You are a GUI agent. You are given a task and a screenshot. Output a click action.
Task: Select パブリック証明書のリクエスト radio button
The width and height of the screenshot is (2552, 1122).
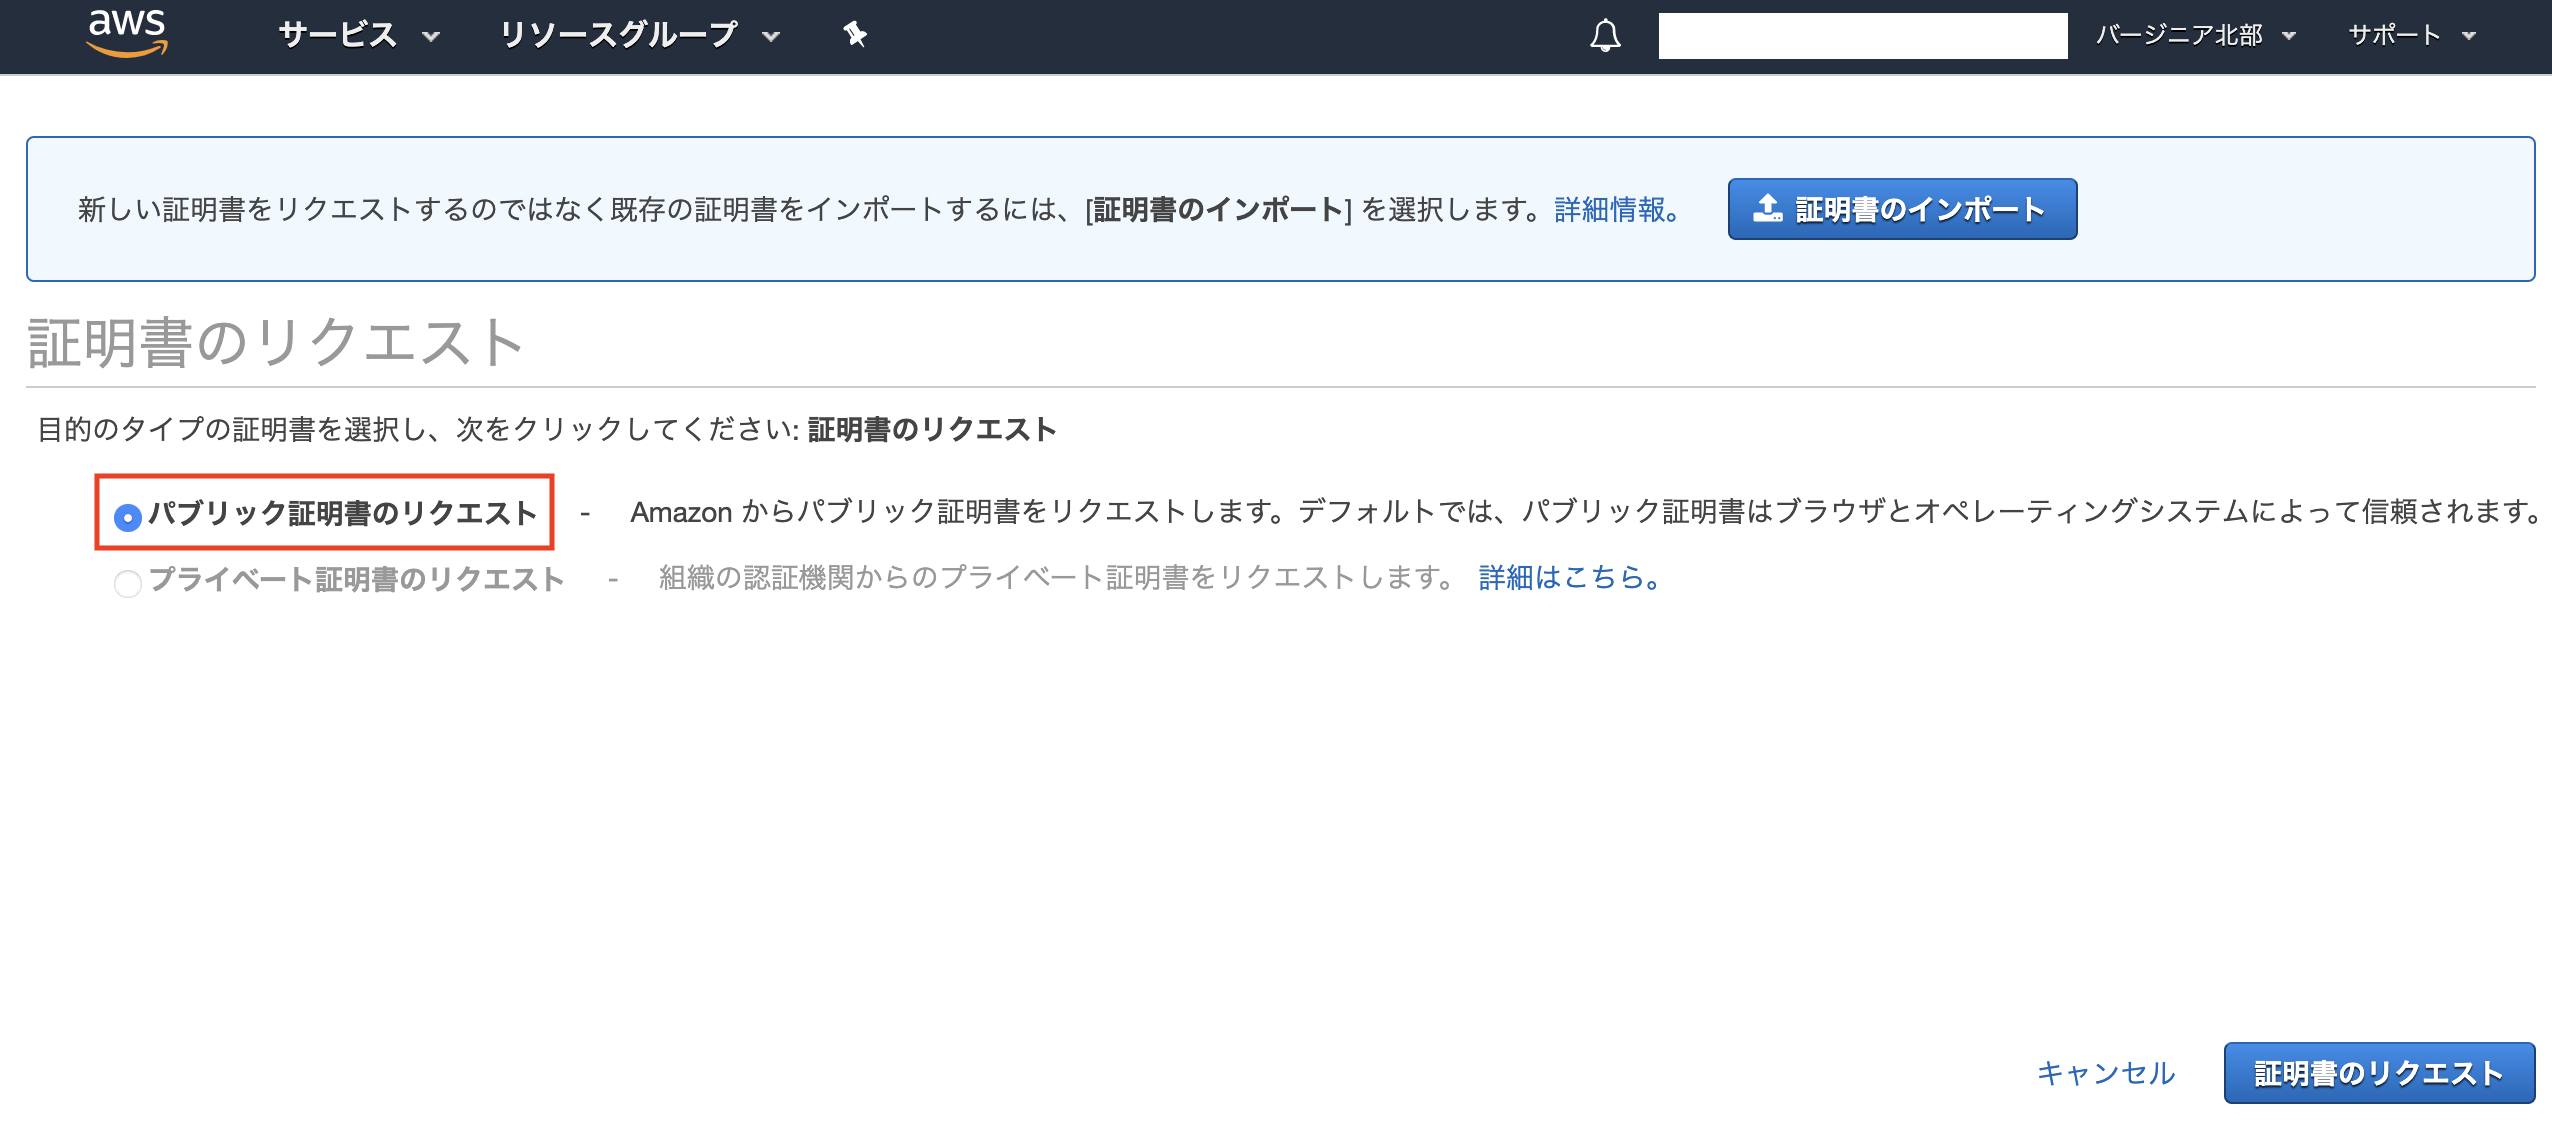coord(126,516)
